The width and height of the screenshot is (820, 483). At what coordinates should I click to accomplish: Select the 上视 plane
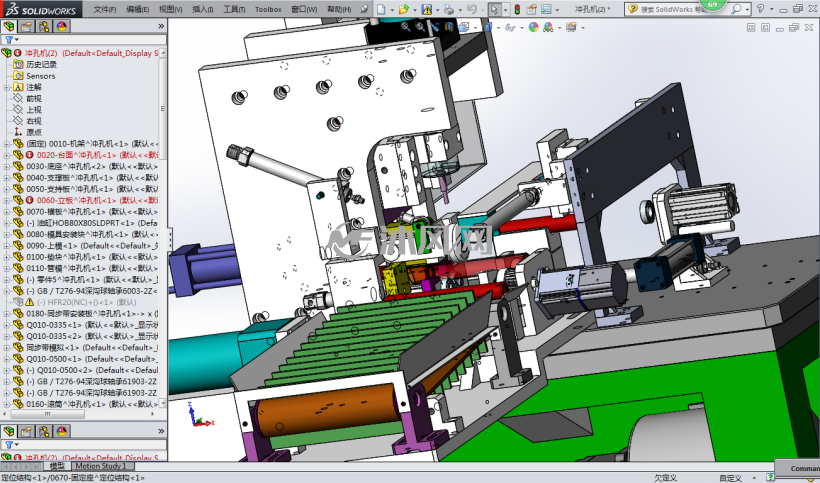[33, 110]
